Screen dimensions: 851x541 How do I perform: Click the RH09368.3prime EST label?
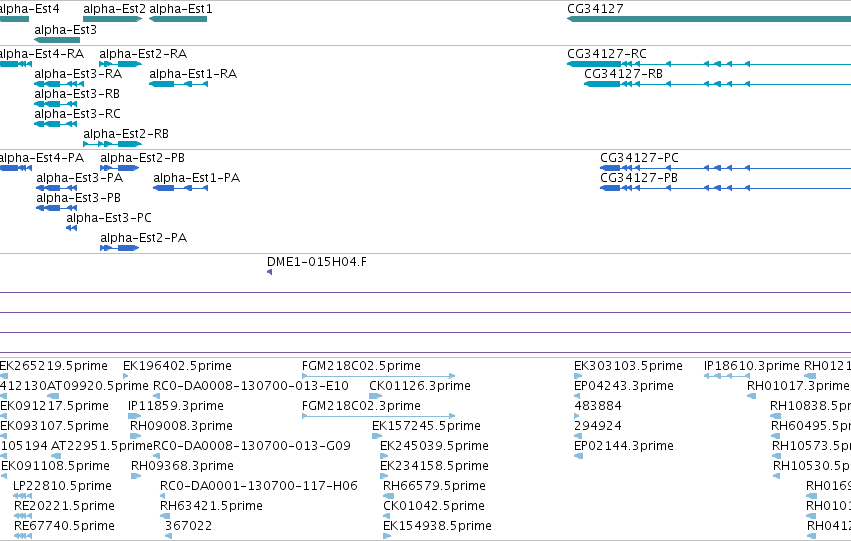tap(182, 466)
